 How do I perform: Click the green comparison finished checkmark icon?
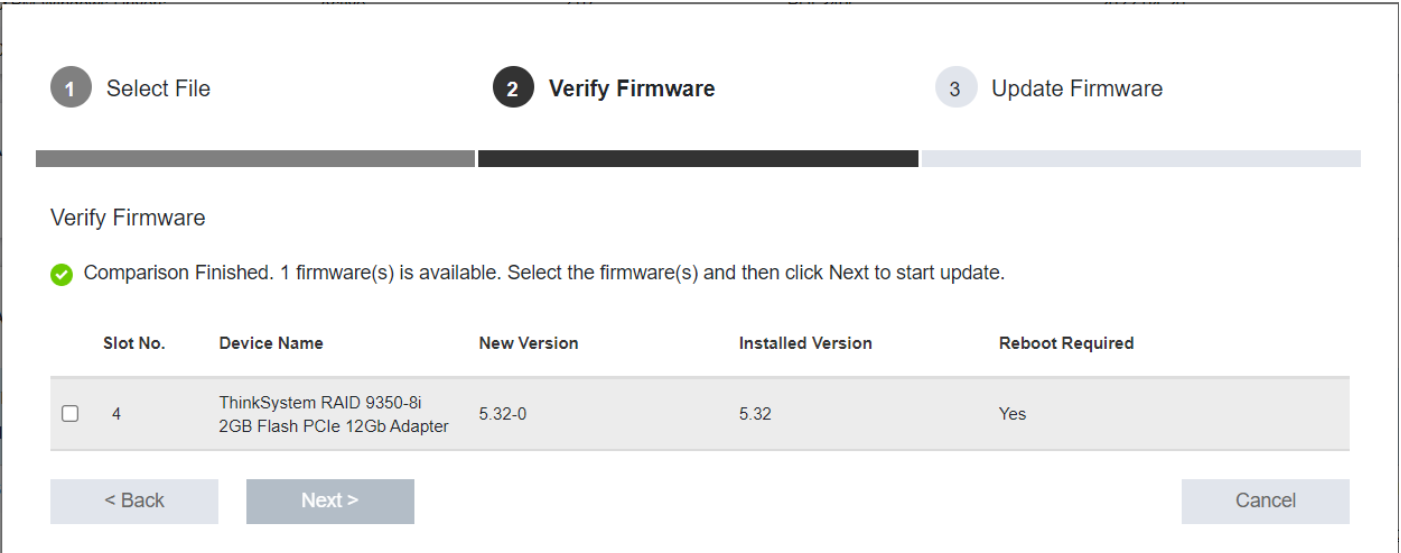coord(62,274)
